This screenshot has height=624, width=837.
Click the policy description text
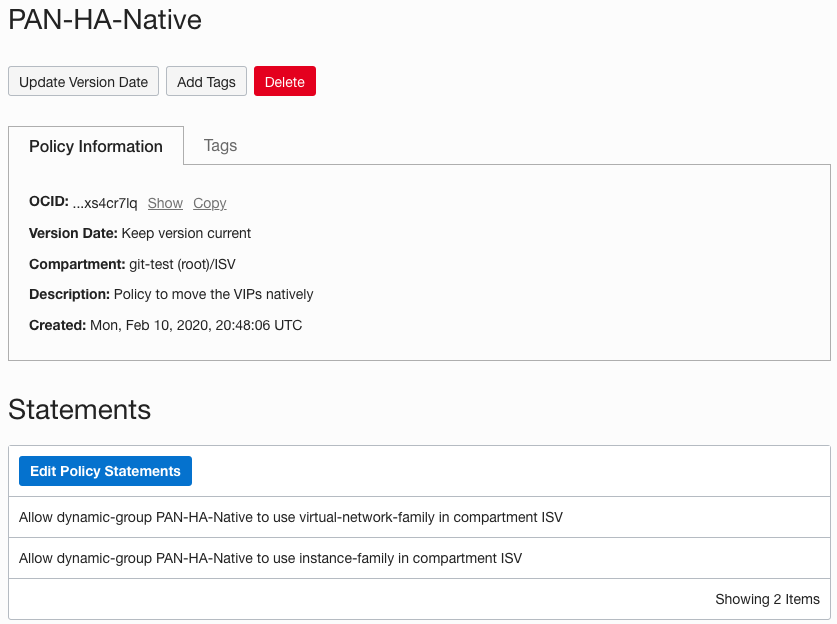(x=213, y=294)
